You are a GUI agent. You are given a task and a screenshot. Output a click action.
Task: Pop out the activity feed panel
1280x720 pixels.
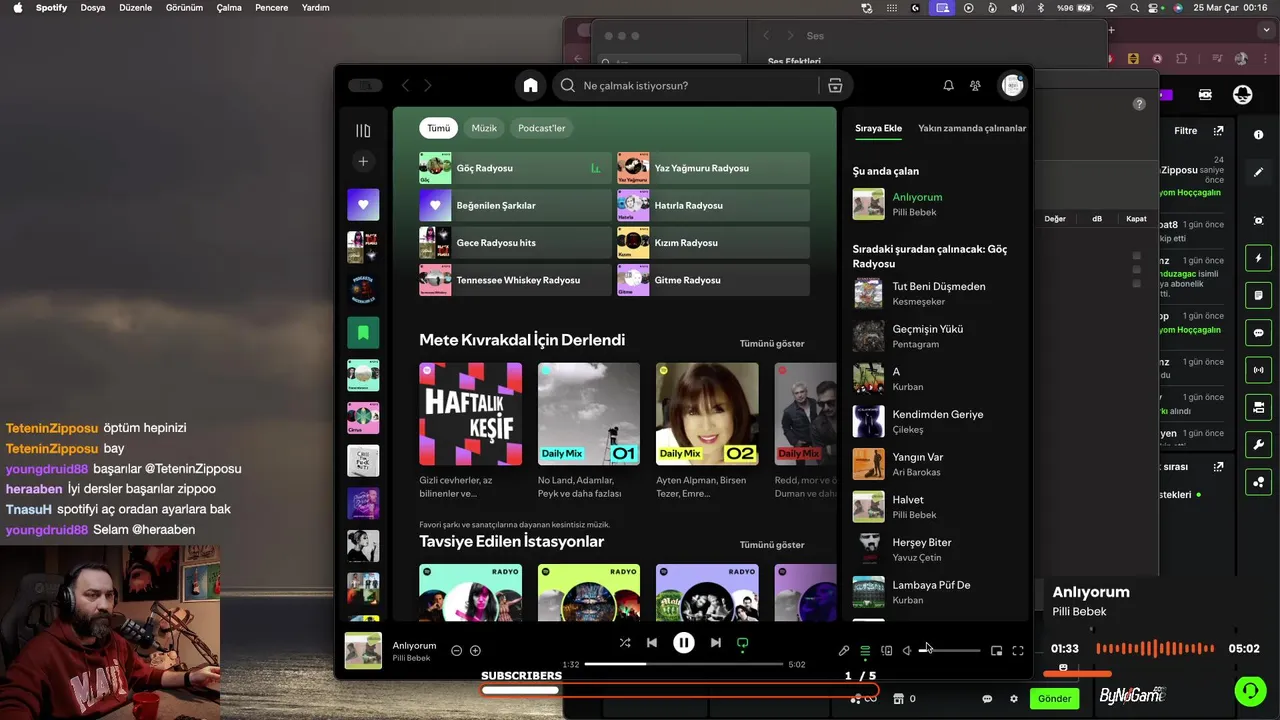(x=1218, y=131)
